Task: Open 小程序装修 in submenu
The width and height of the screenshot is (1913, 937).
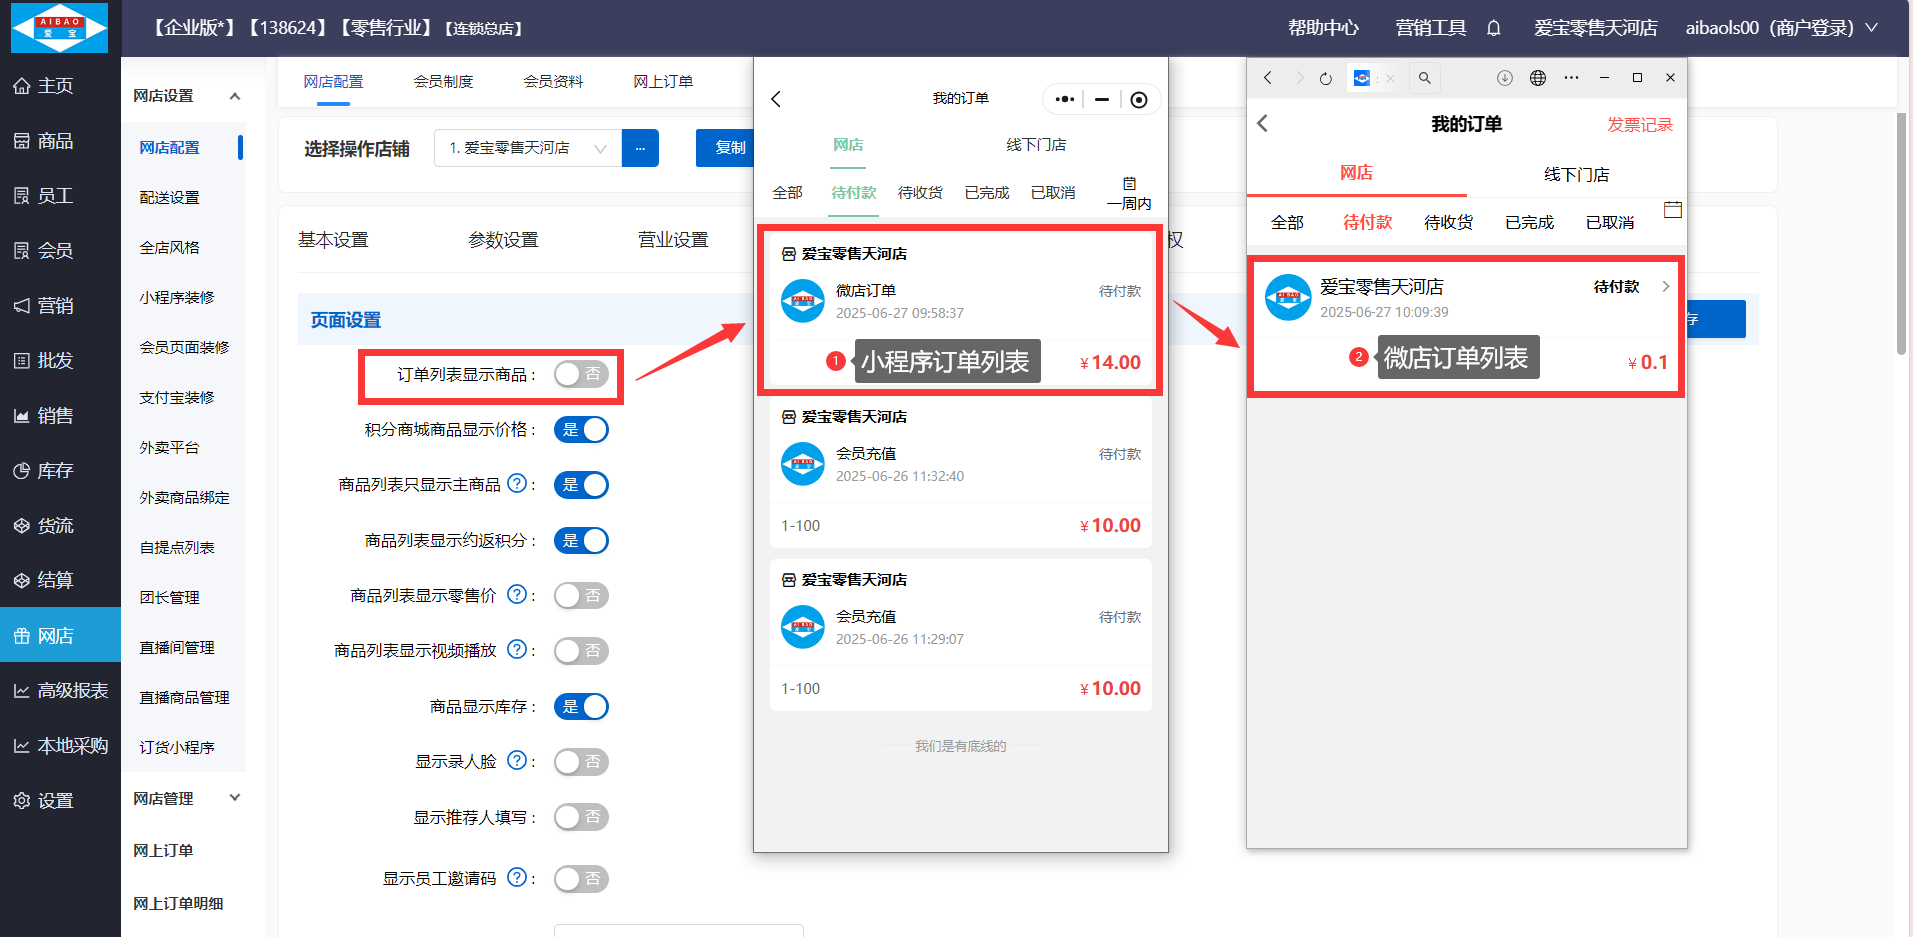Action: coord(177,298)
